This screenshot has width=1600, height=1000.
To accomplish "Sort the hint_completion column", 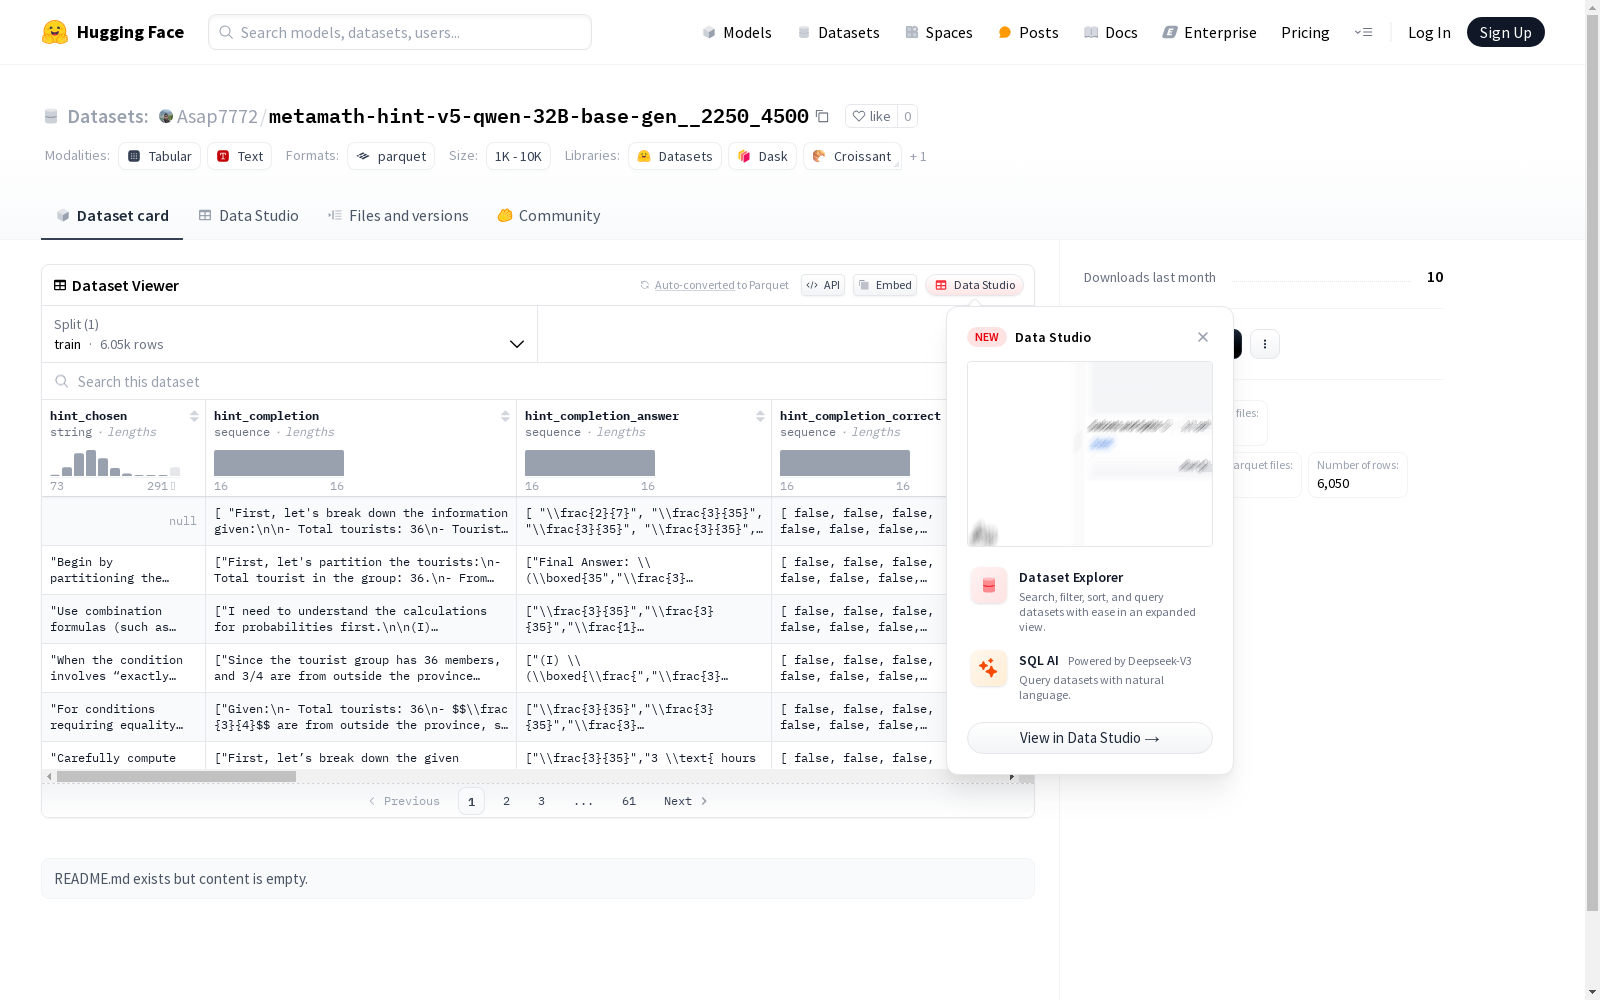I will tap(505, 416).
